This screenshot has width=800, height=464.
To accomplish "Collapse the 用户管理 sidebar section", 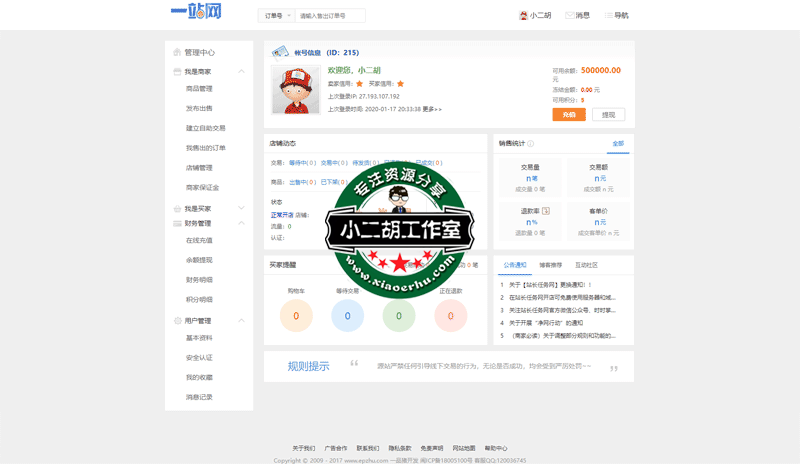I will coord(241,321).
